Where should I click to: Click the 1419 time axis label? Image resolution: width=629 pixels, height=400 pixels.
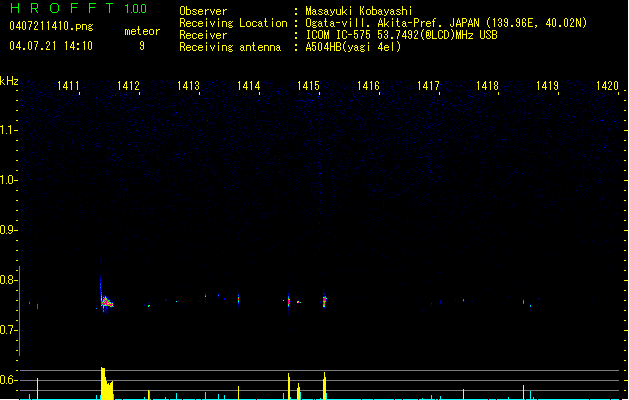click(548, 86)
